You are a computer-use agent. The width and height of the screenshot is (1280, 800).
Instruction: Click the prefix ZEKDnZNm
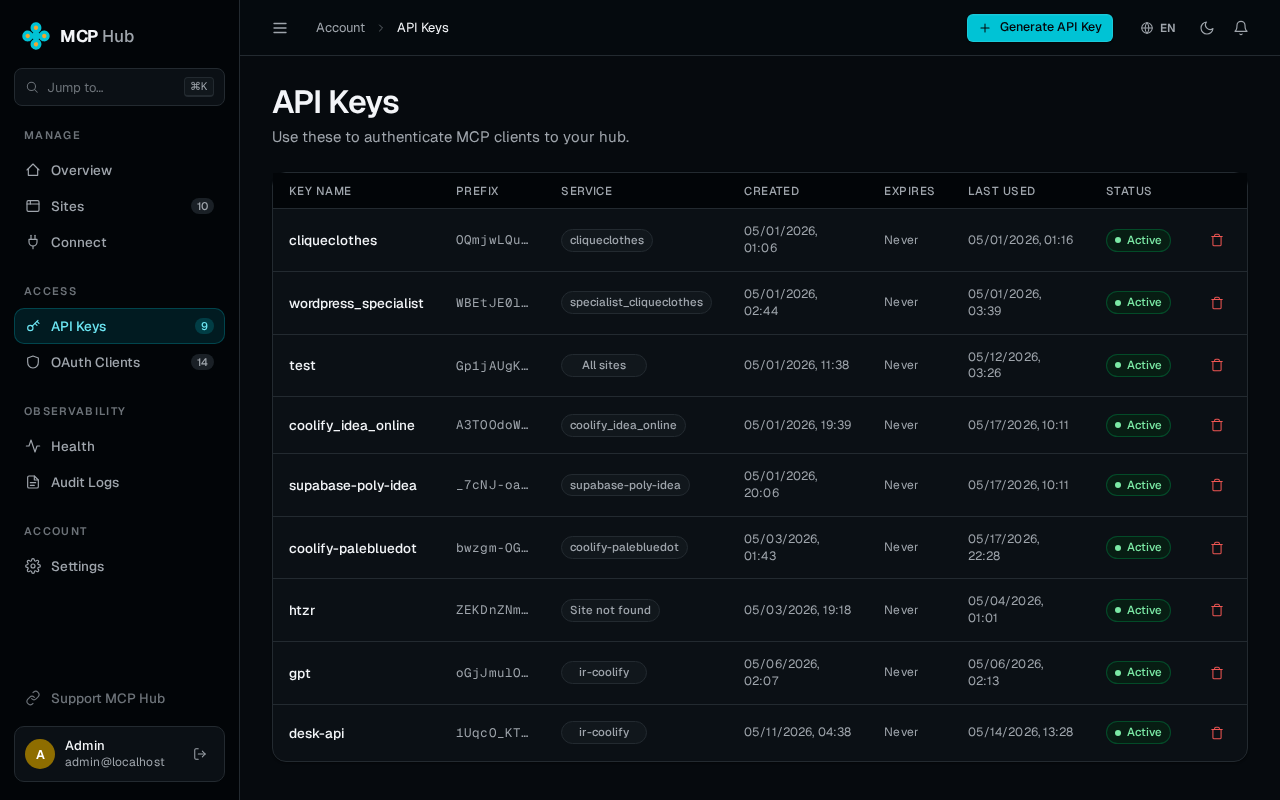tap(492, 610)
